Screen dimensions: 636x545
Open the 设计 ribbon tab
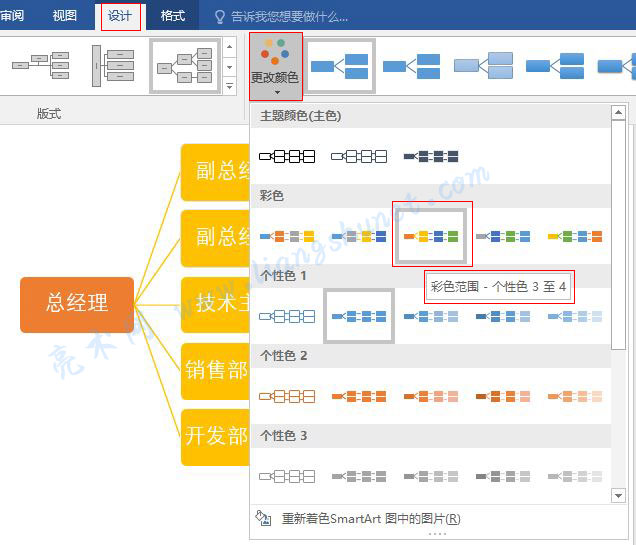click(x=120, y=16)
